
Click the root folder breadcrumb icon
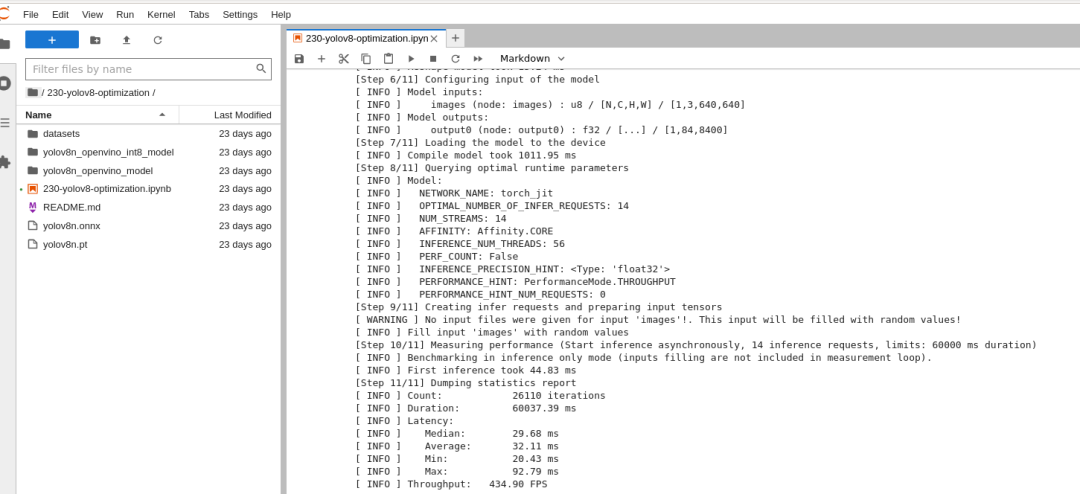[x=32, y=92]
